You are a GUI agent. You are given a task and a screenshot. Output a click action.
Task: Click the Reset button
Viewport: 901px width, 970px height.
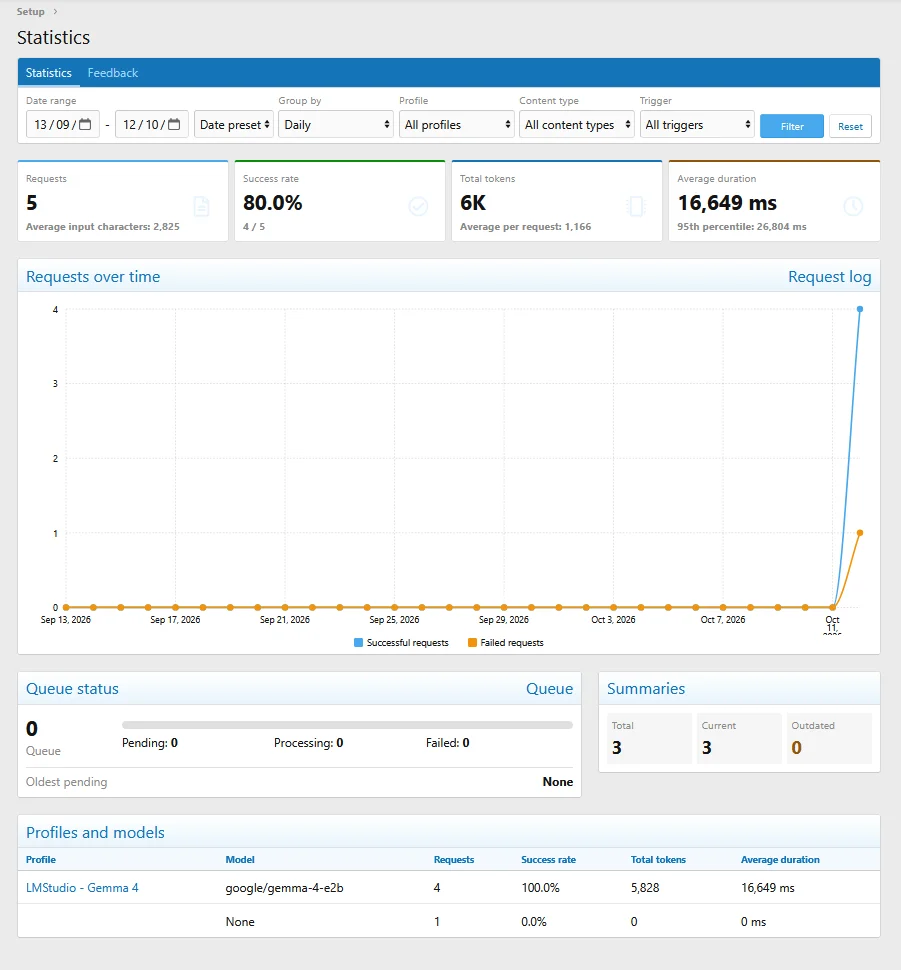(x=850, y=126)
